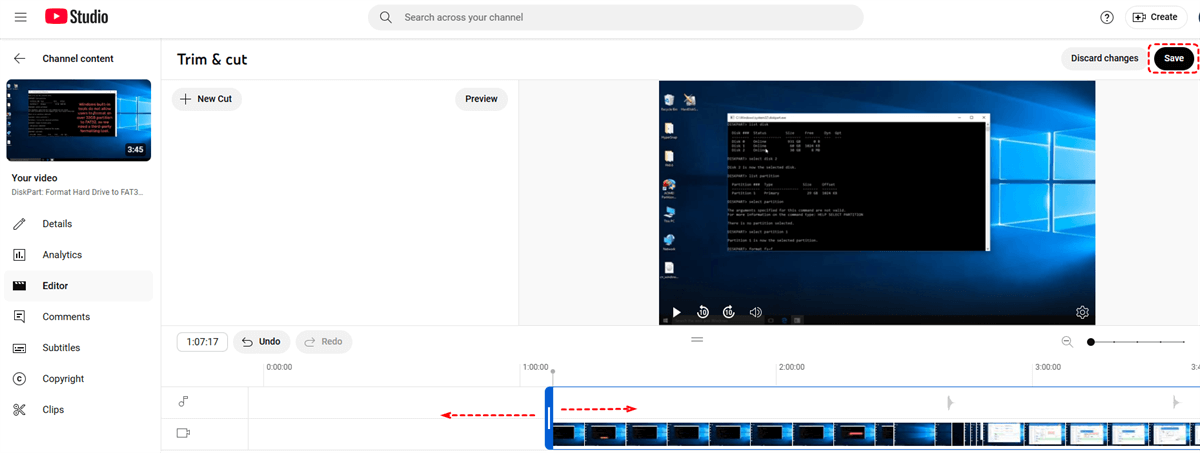The width and height of the screenshot is (1200, 453).
Task: Select Editor in the sidebar
Action: point(78,286)
